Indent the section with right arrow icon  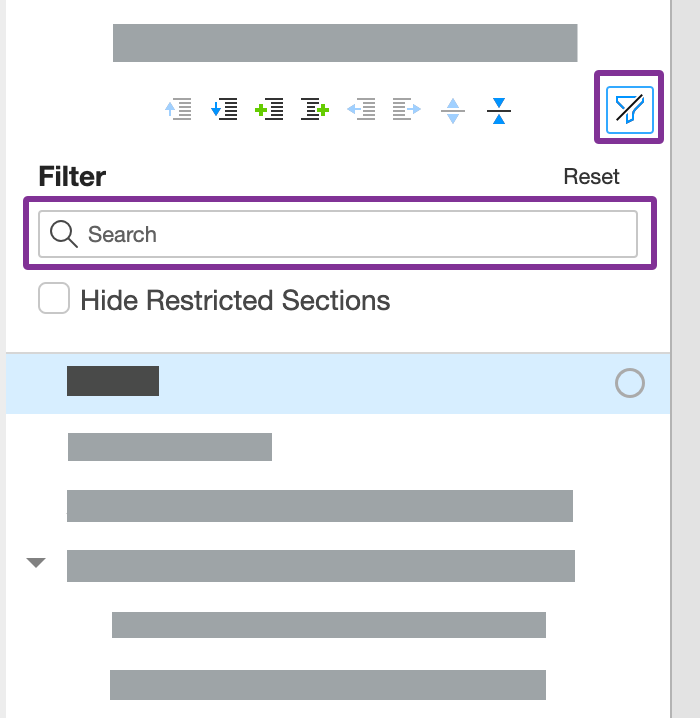coord(407,109)
